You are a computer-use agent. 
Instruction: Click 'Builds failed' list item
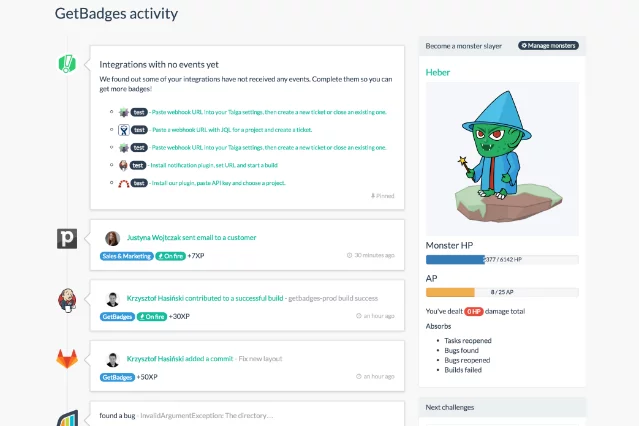[463, 370]
